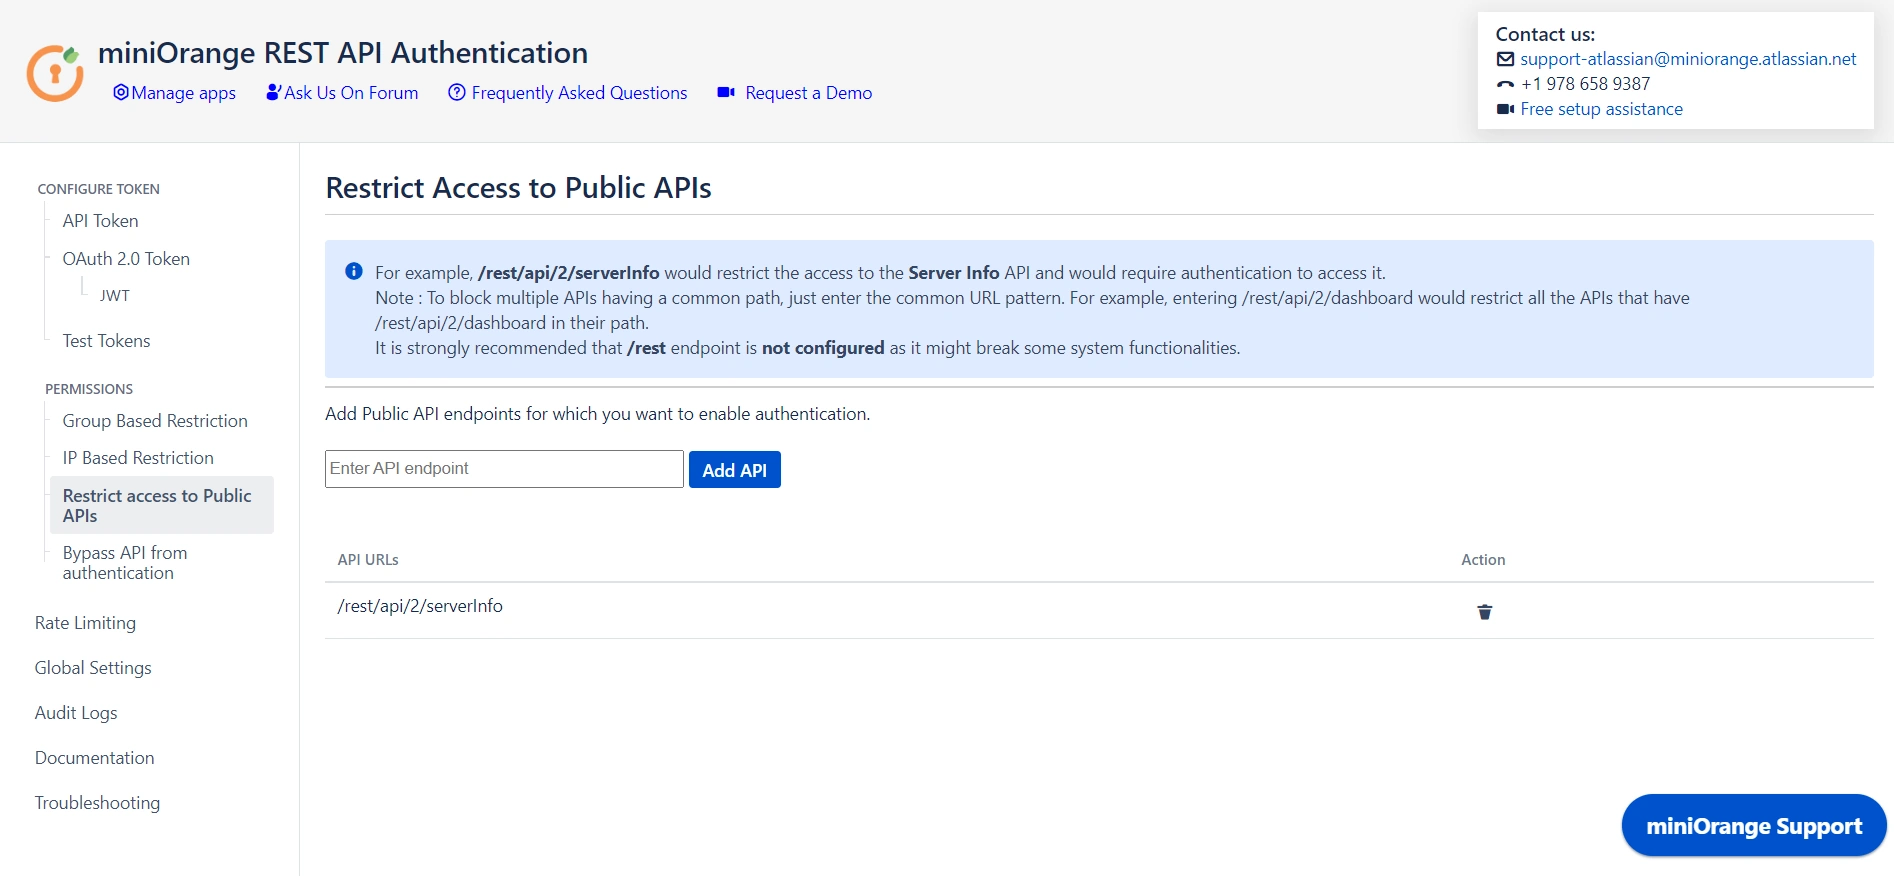Open the Test Tokens page
This screenshot has height=876, width=1894.
tap(106, 341)
